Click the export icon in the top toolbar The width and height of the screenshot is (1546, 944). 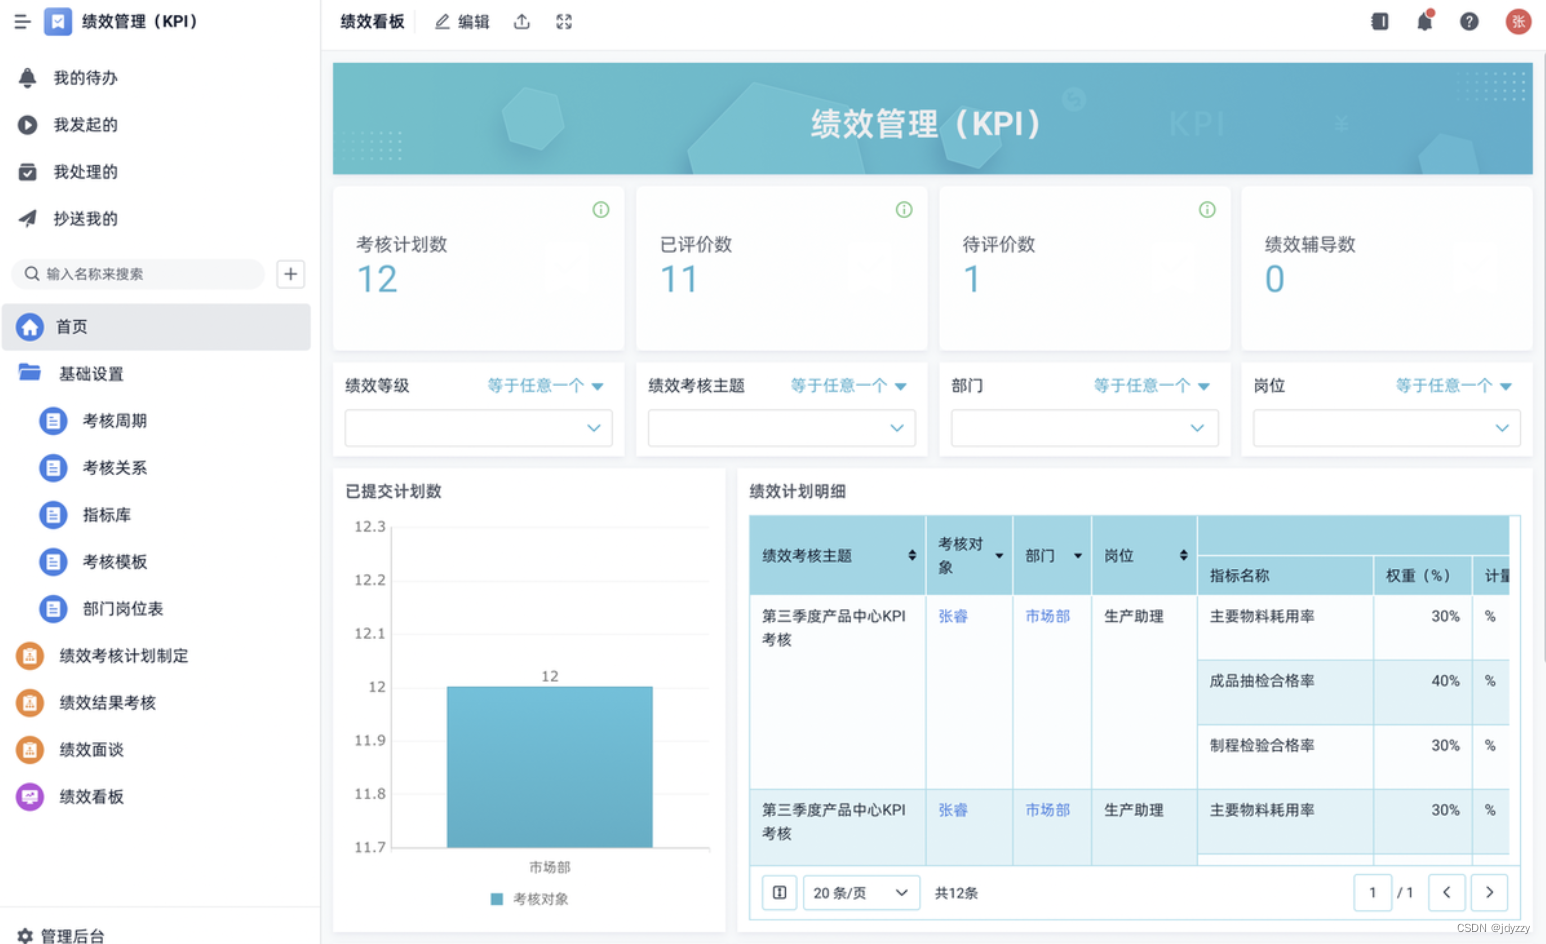521,21
